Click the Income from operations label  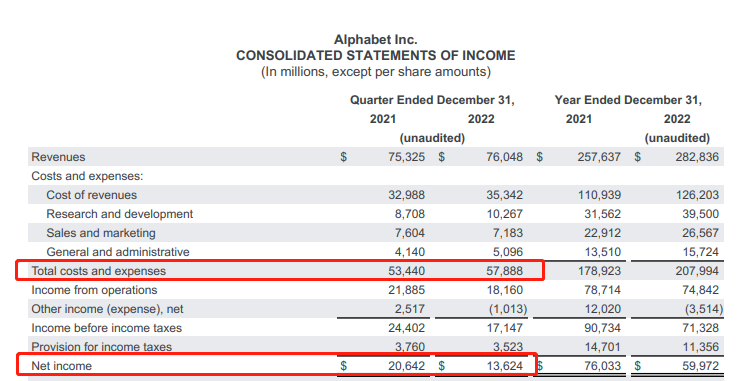[94, 290]
